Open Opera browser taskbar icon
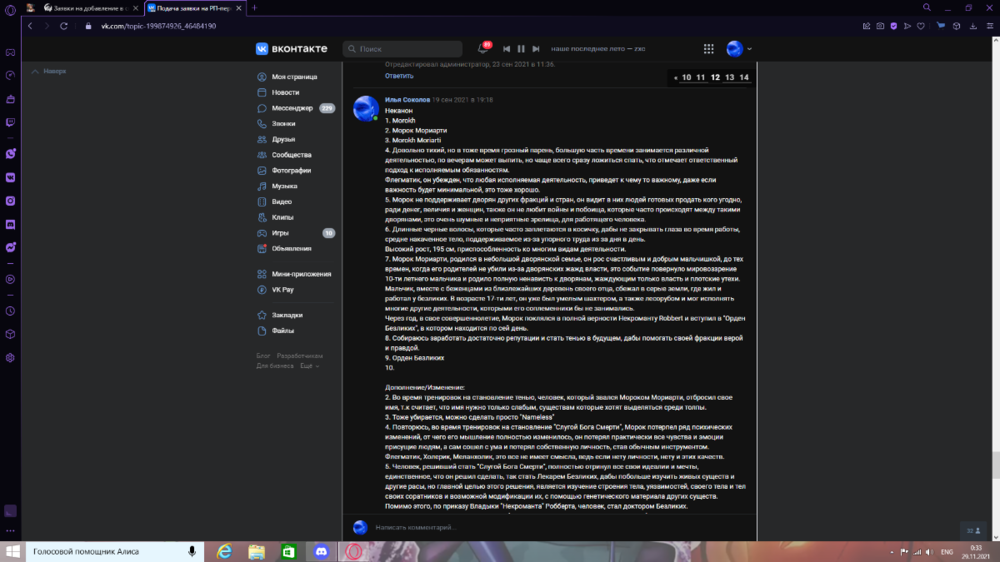Image resolution: width=1000 pixels, height=562 pixels. pyautogui.click(x=353, y=551)
